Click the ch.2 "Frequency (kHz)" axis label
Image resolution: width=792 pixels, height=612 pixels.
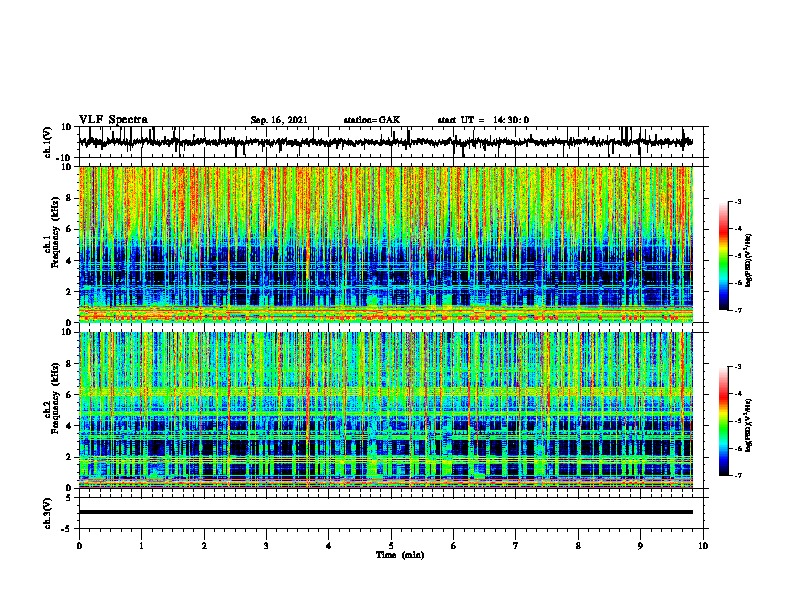click(x=55, y=398)
